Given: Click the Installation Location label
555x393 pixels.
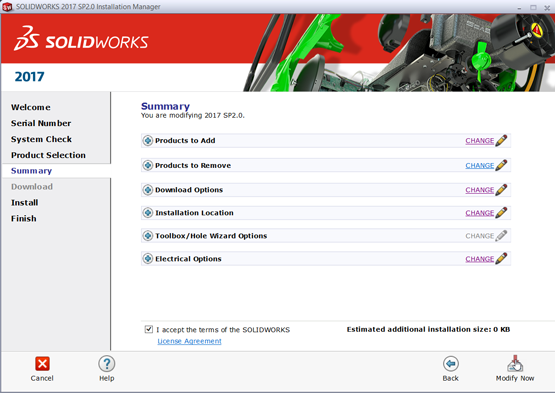Looking at the screenshot, I should (194, 213).
